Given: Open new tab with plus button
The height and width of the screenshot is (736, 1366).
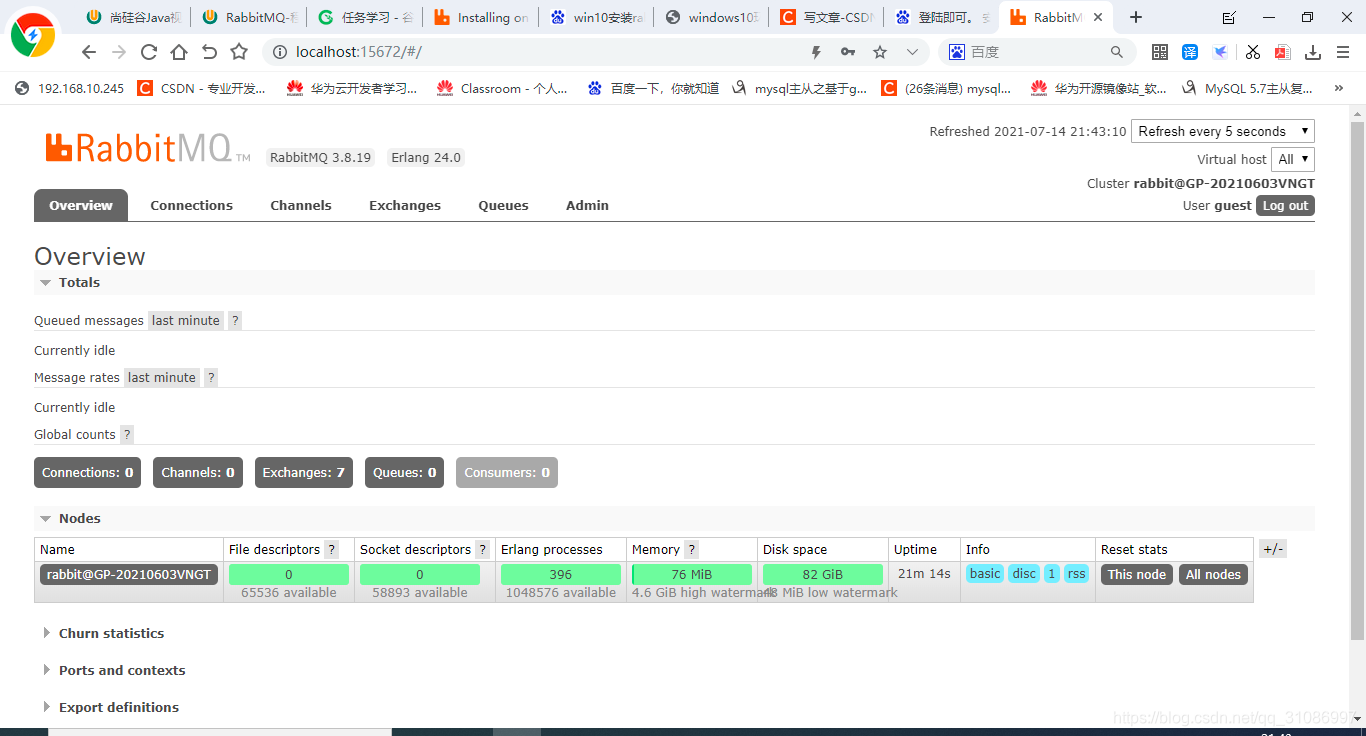Looking at the screenshot, I should click(1136, 17).
